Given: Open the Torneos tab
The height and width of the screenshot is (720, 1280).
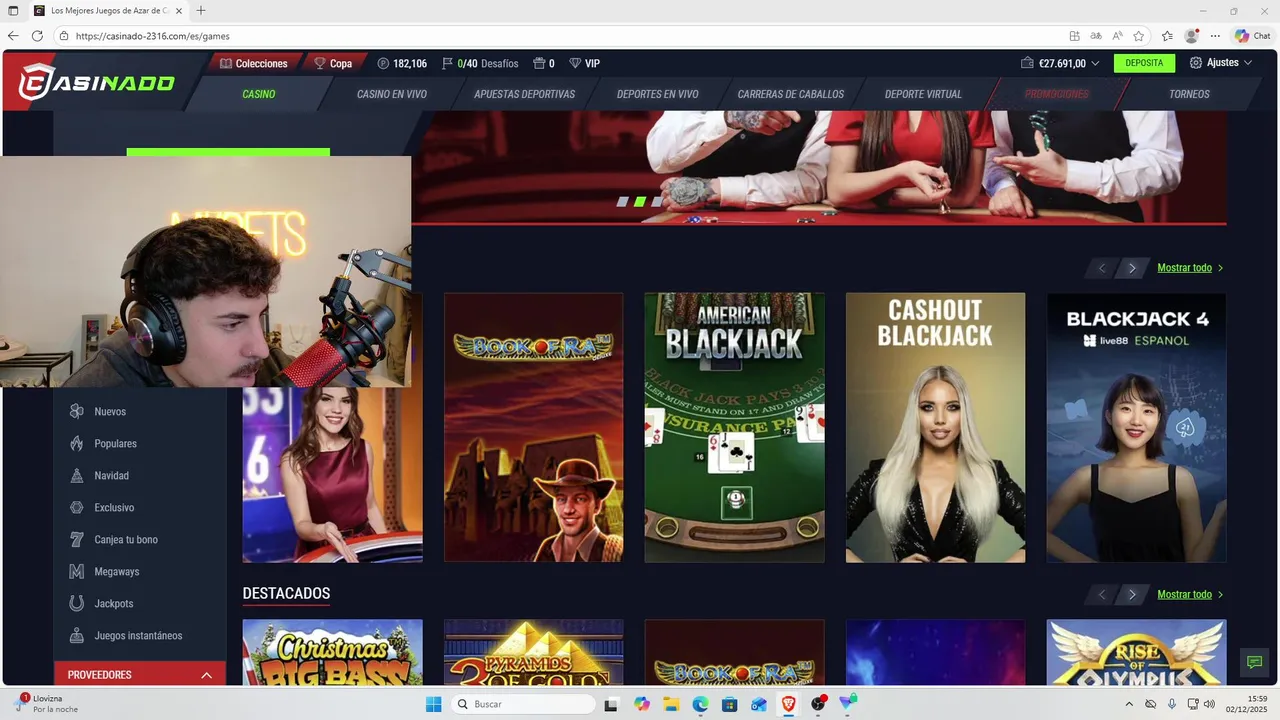Looking at the screenshot, I should pyautogui.click(x=1189, y=94).
